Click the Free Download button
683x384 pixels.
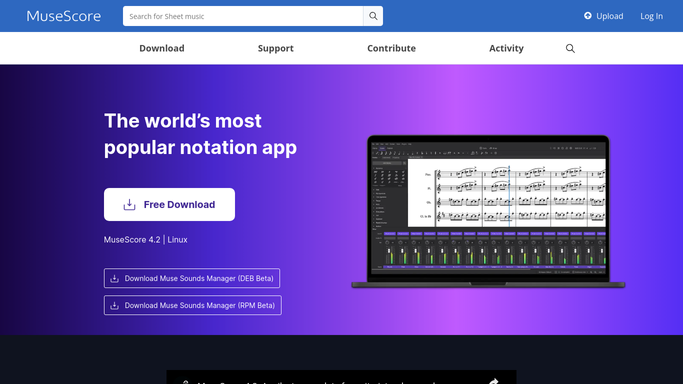(169, 205)
